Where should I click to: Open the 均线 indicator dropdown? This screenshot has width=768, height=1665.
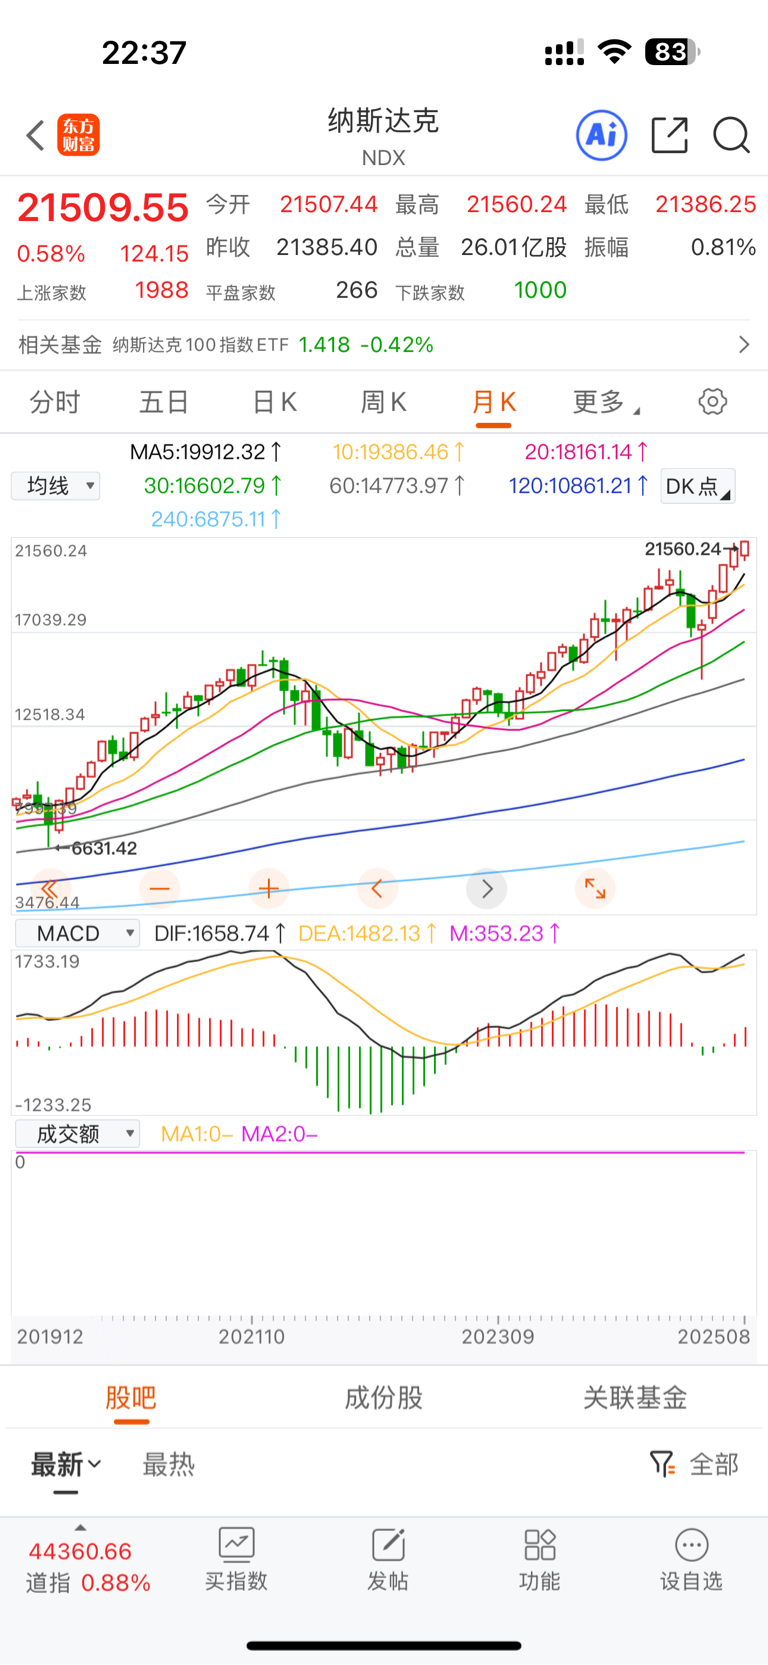tap(55, 486)
